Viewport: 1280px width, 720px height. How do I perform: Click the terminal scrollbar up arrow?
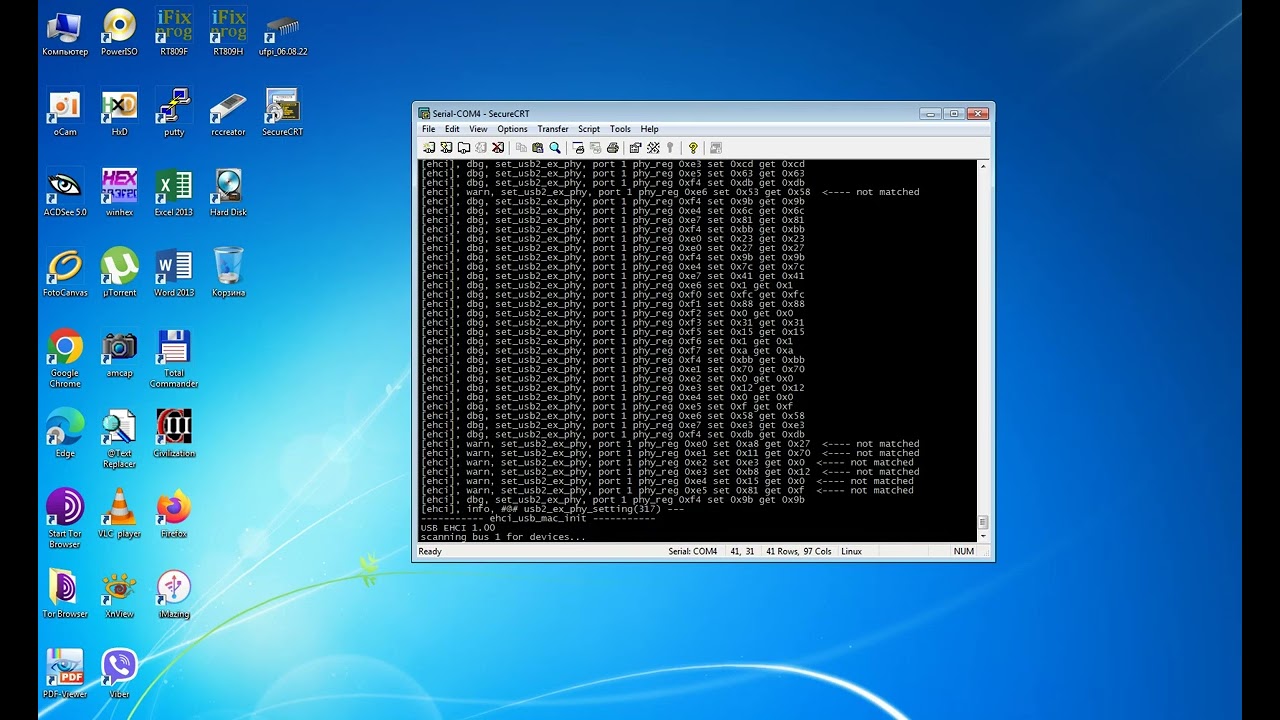click(983, 165)
